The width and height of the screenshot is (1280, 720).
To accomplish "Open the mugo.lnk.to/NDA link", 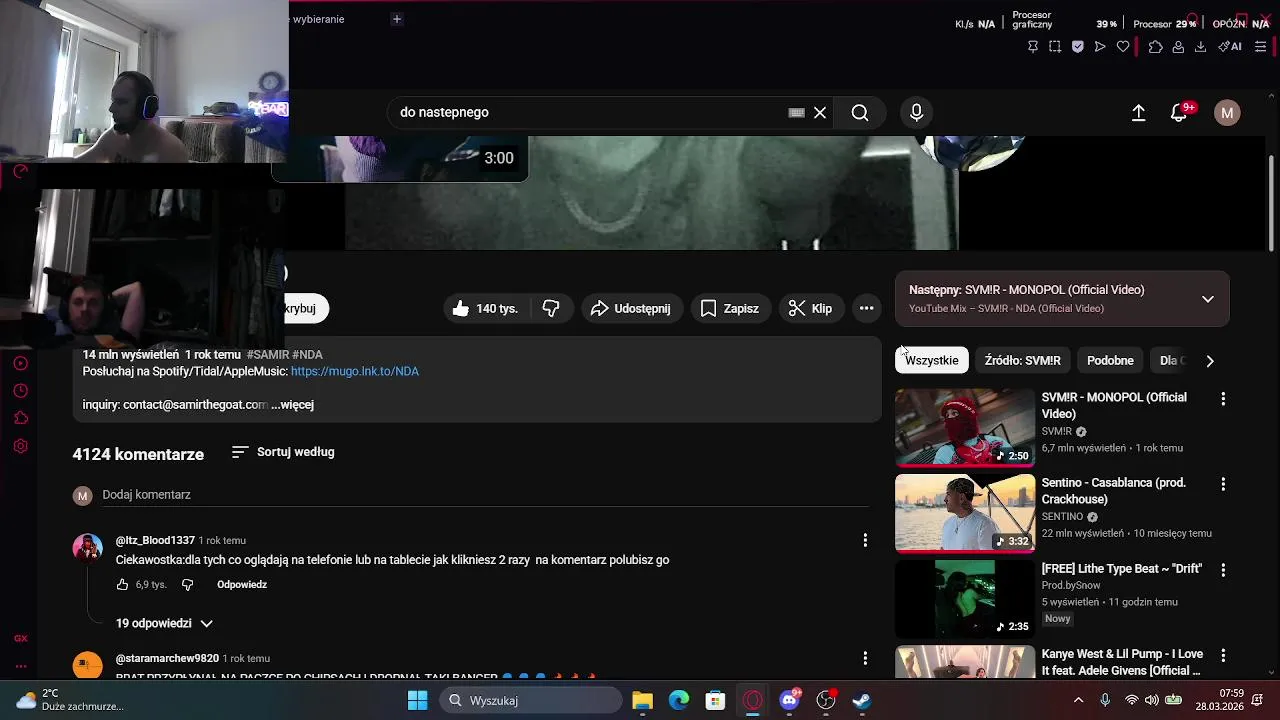I will coord(355,371).
